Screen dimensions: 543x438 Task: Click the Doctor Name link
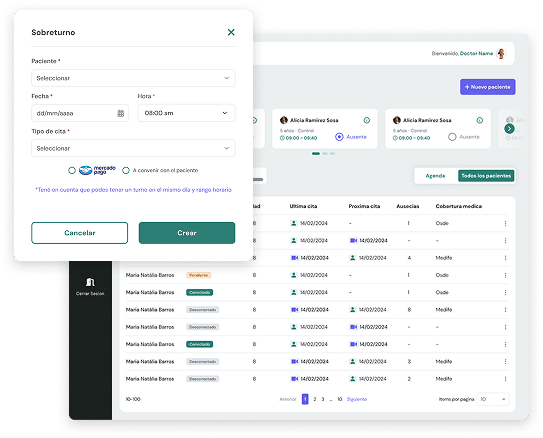477,54
